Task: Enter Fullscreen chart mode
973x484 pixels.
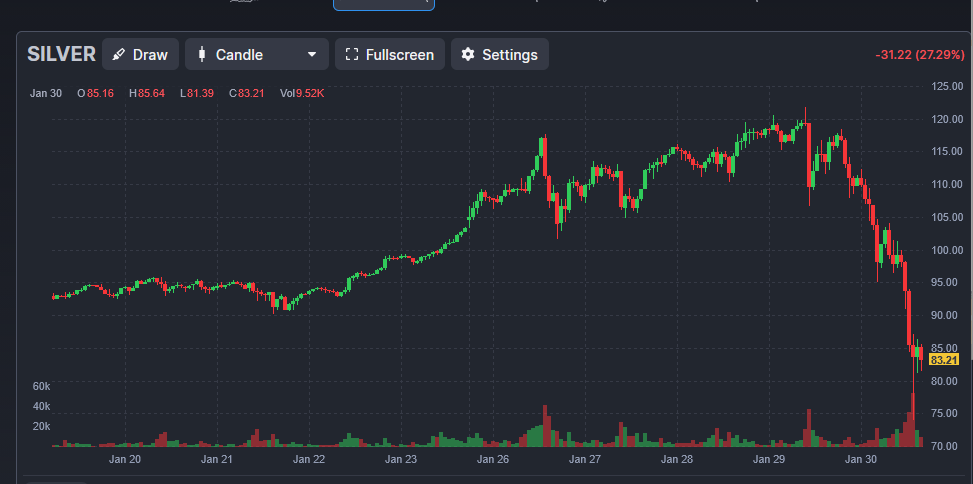Action: [389, 54]
